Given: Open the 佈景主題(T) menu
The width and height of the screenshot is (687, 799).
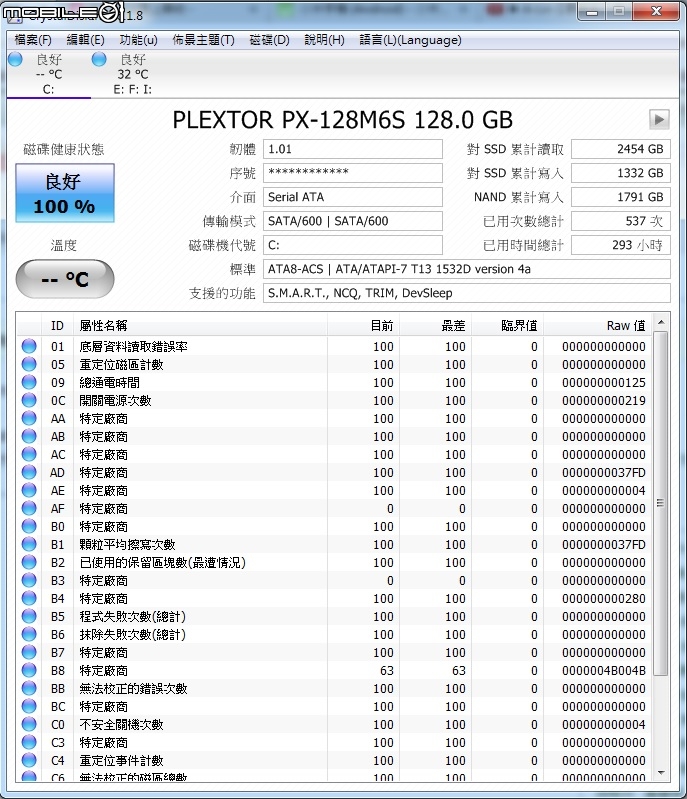Looking at the screenshot, I should pyautogui.click(x=203, y=40).
